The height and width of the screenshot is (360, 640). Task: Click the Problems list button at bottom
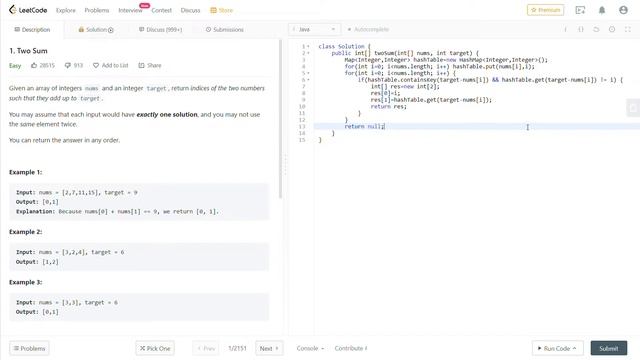click(x=29, y=348)
